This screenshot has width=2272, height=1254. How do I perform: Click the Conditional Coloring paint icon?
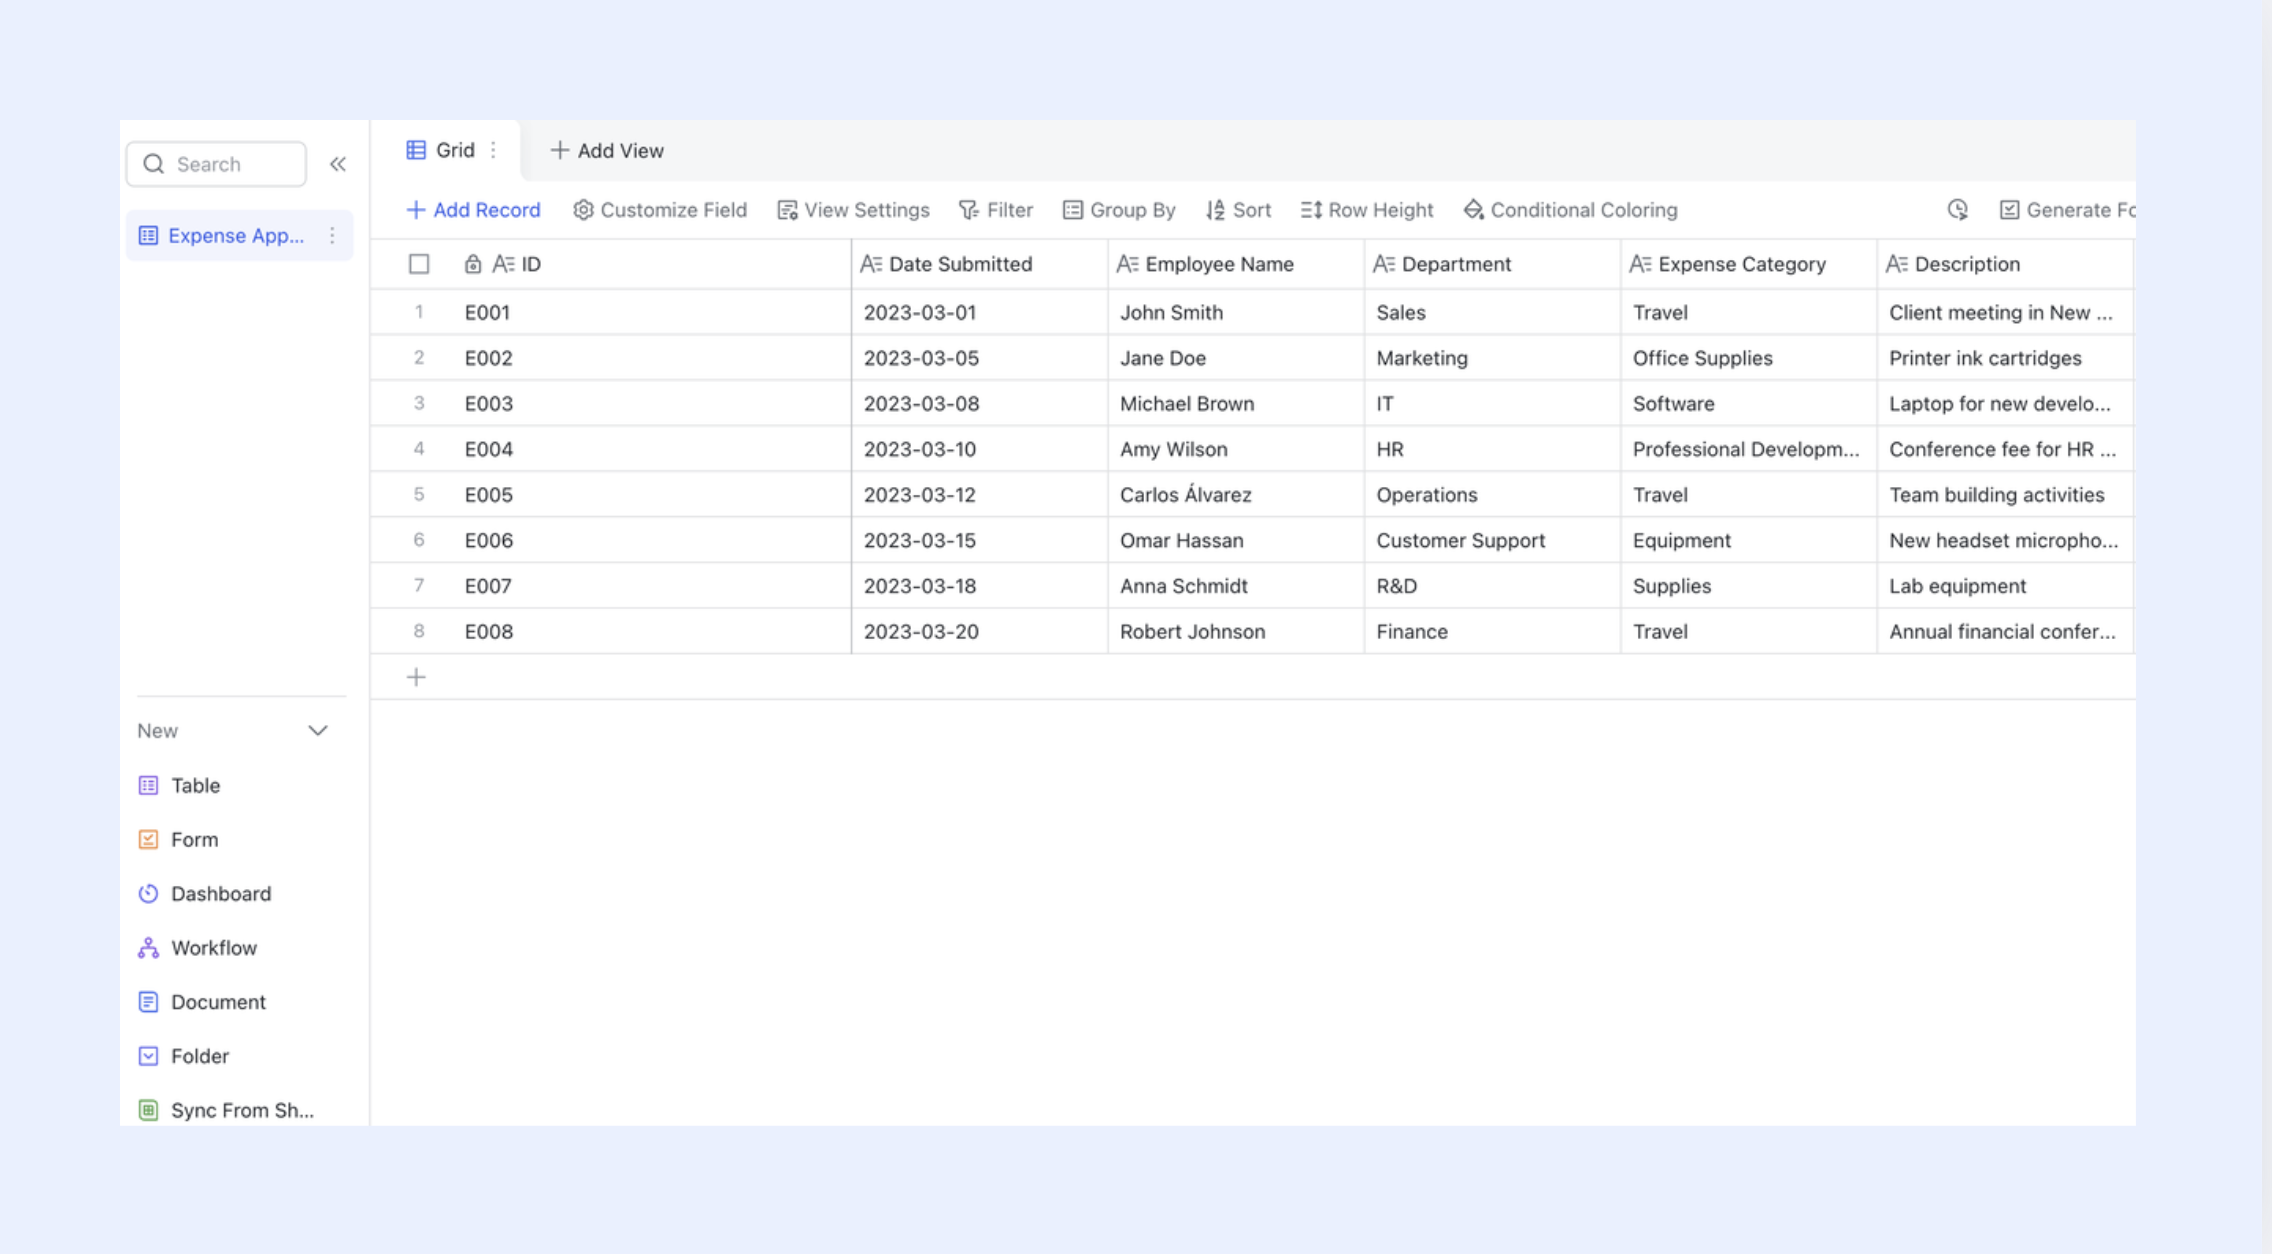click(x=1473, y=210)
